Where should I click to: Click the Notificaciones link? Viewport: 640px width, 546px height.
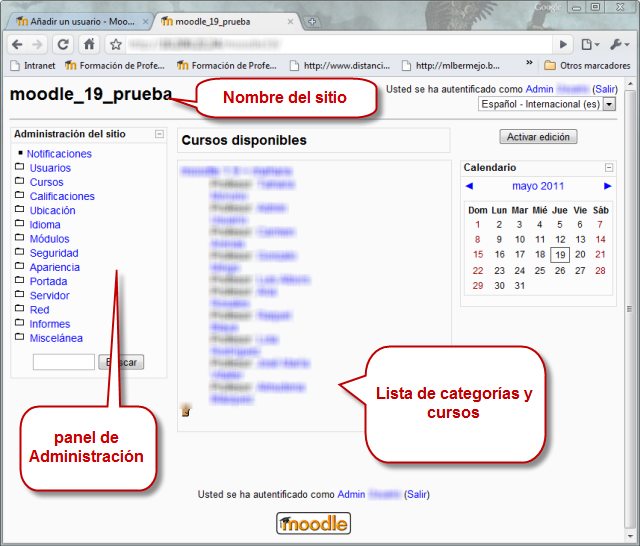click(59, 154)
